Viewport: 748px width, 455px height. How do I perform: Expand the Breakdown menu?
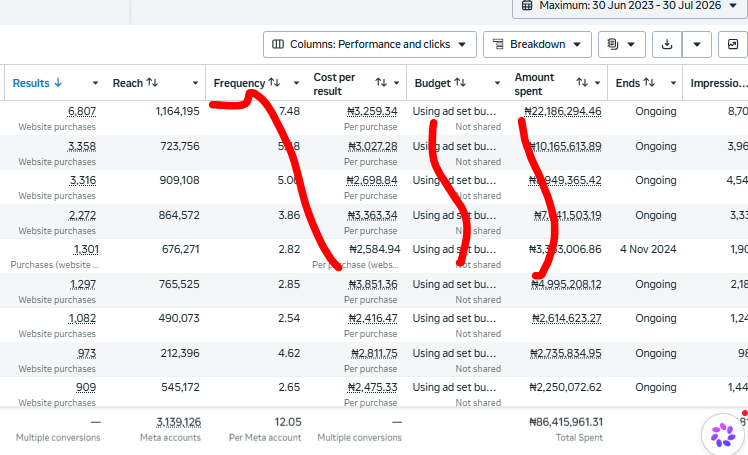click(537, 44)
